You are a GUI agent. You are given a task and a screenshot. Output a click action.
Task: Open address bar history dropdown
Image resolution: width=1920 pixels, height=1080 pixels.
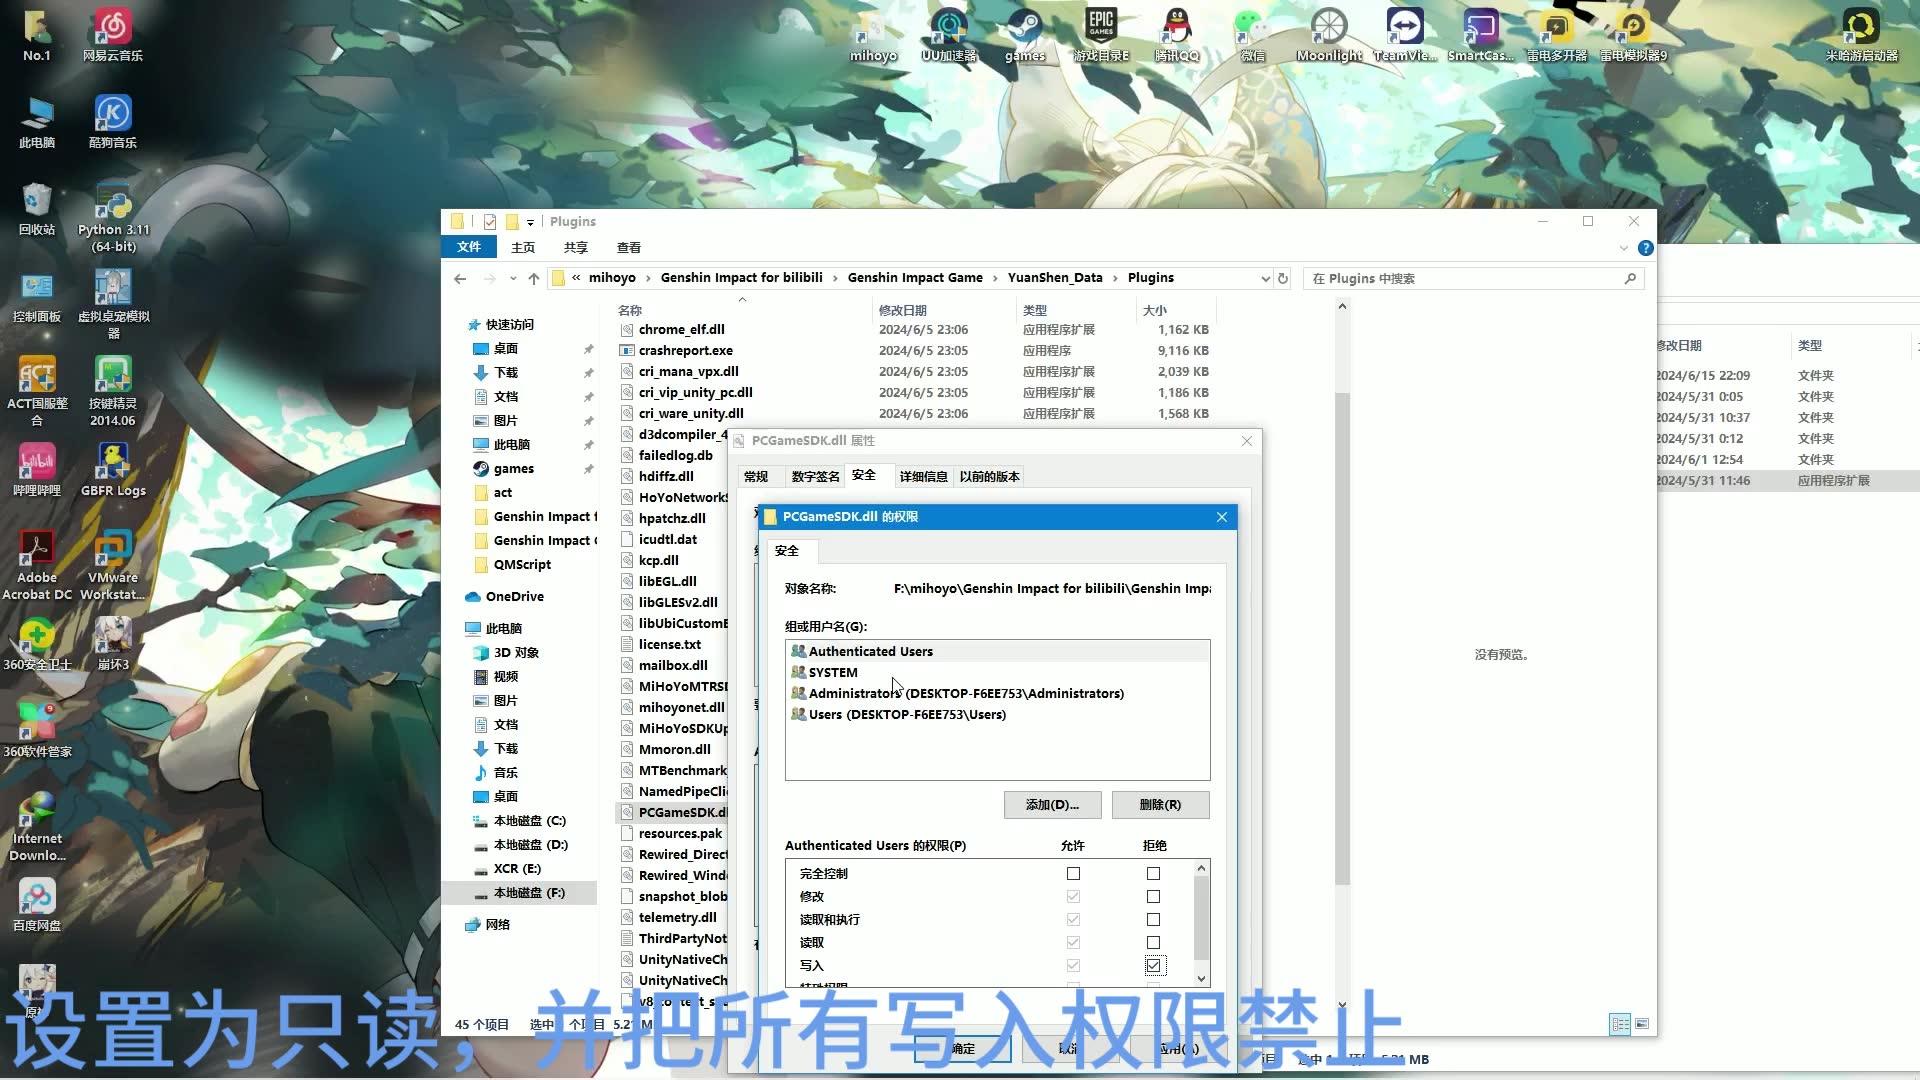1265,278
